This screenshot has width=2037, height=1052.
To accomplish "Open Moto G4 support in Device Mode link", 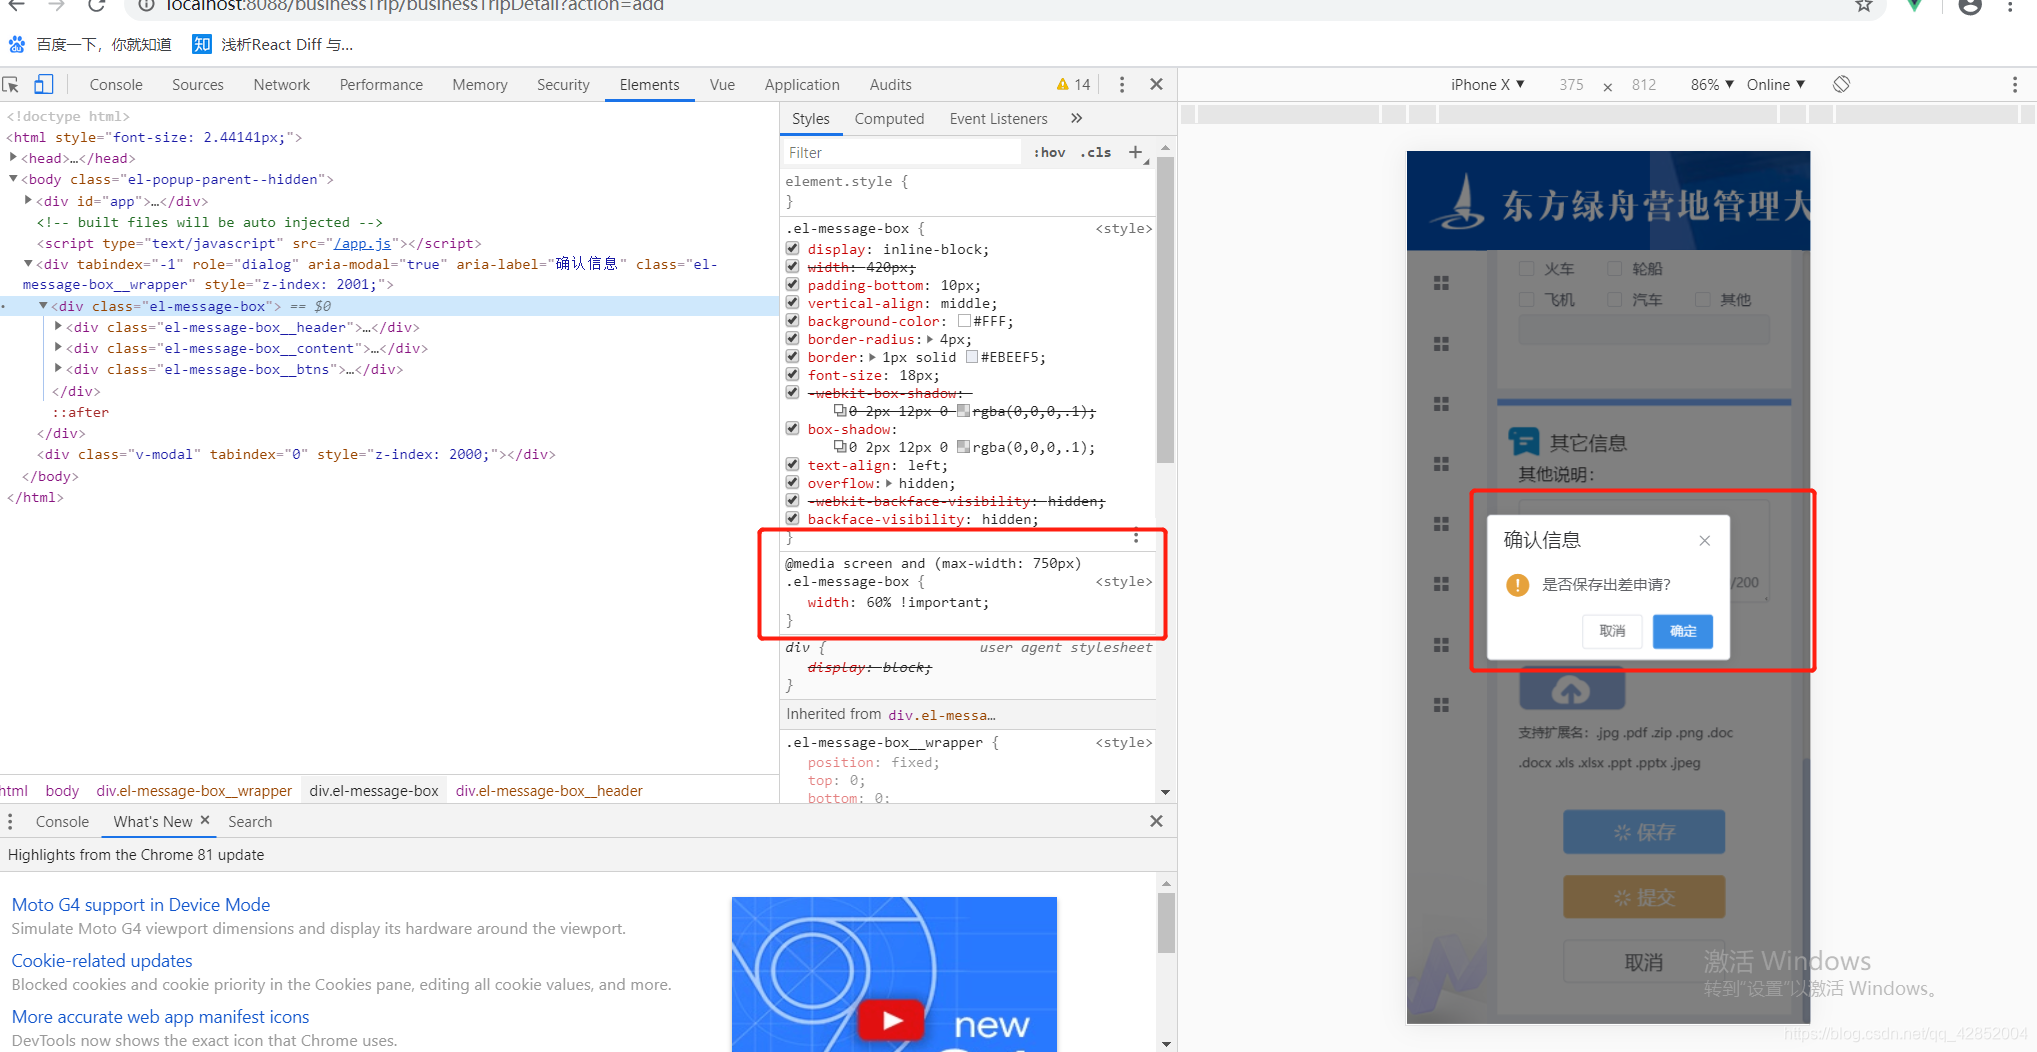I will tap(141, 905).
